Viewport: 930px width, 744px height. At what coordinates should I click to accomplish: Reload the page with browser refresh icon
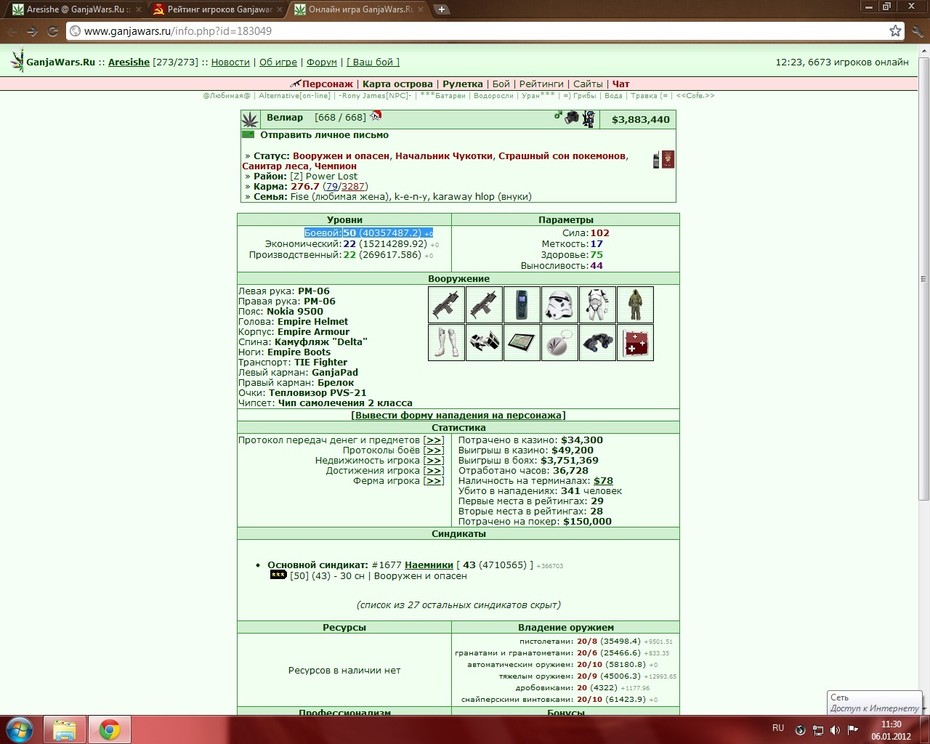(53, 31)
